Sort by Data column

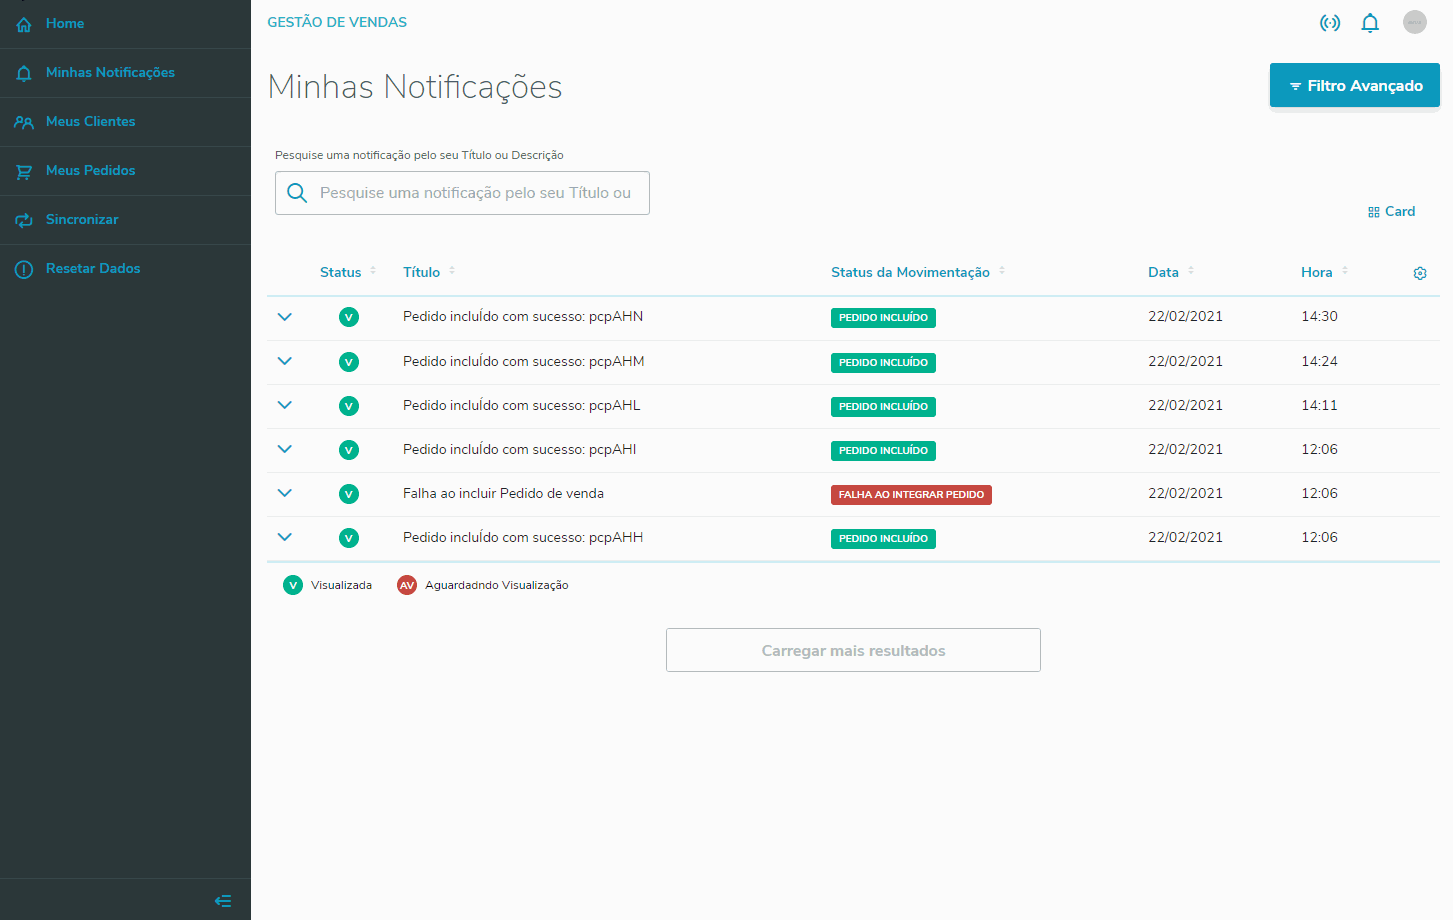coord(1171,272)
